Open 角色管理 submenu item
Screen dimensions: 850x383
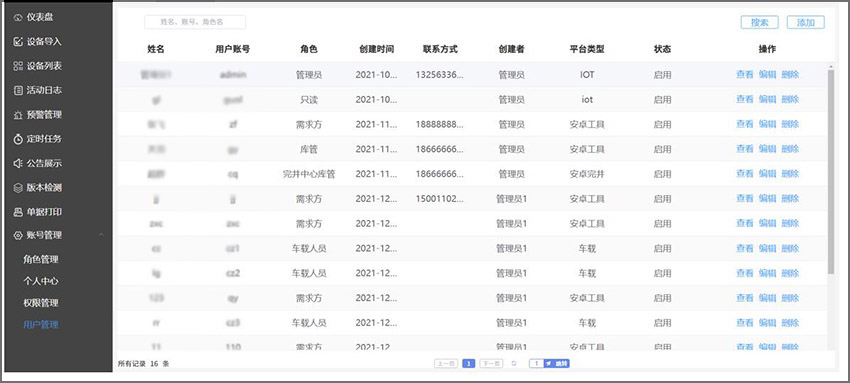41,259
